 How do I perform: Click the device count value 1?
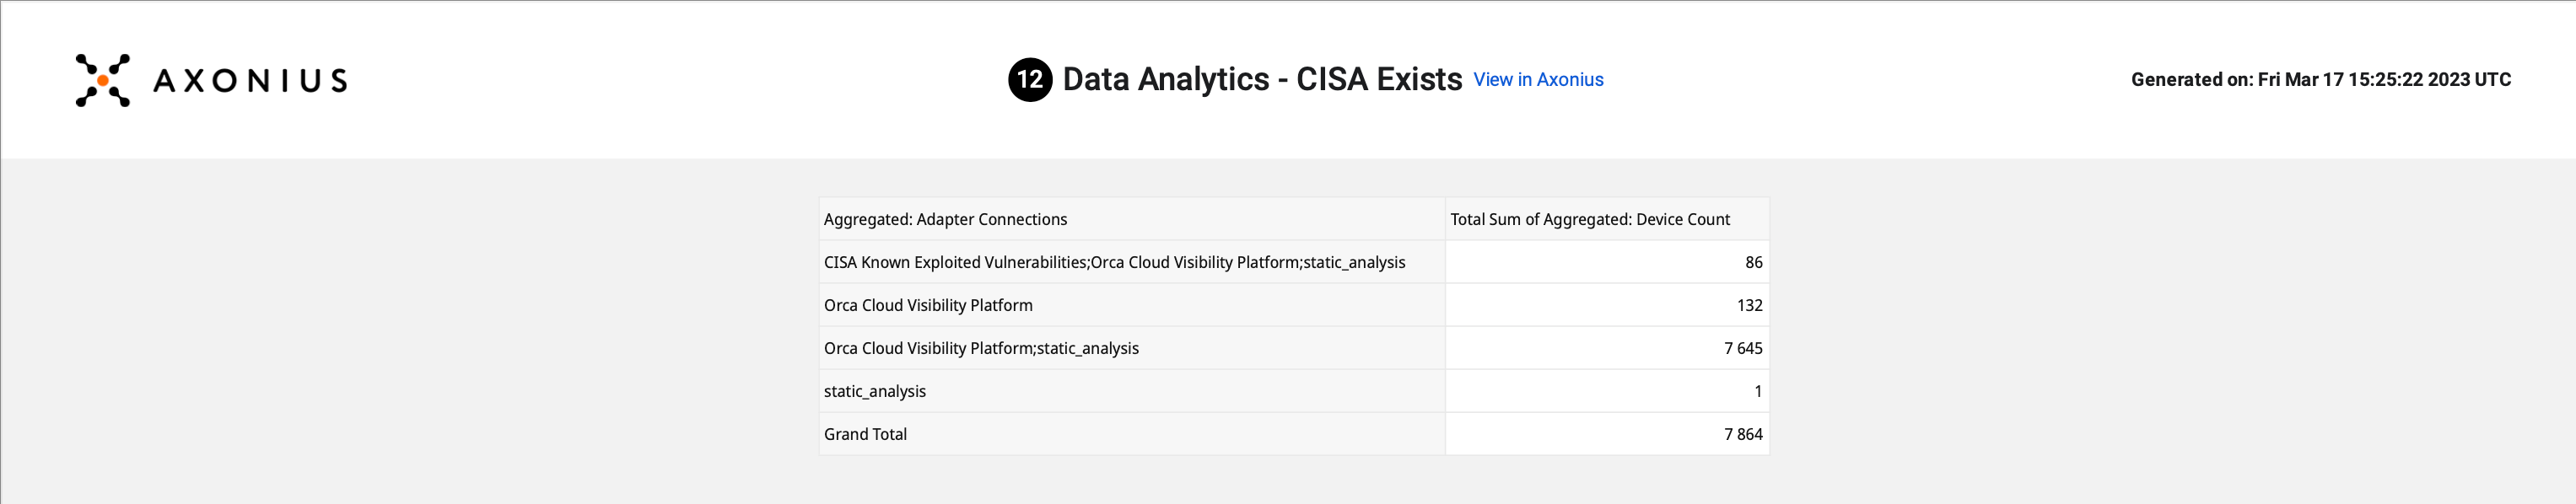pyautogui.click(x=1758, y=391)
